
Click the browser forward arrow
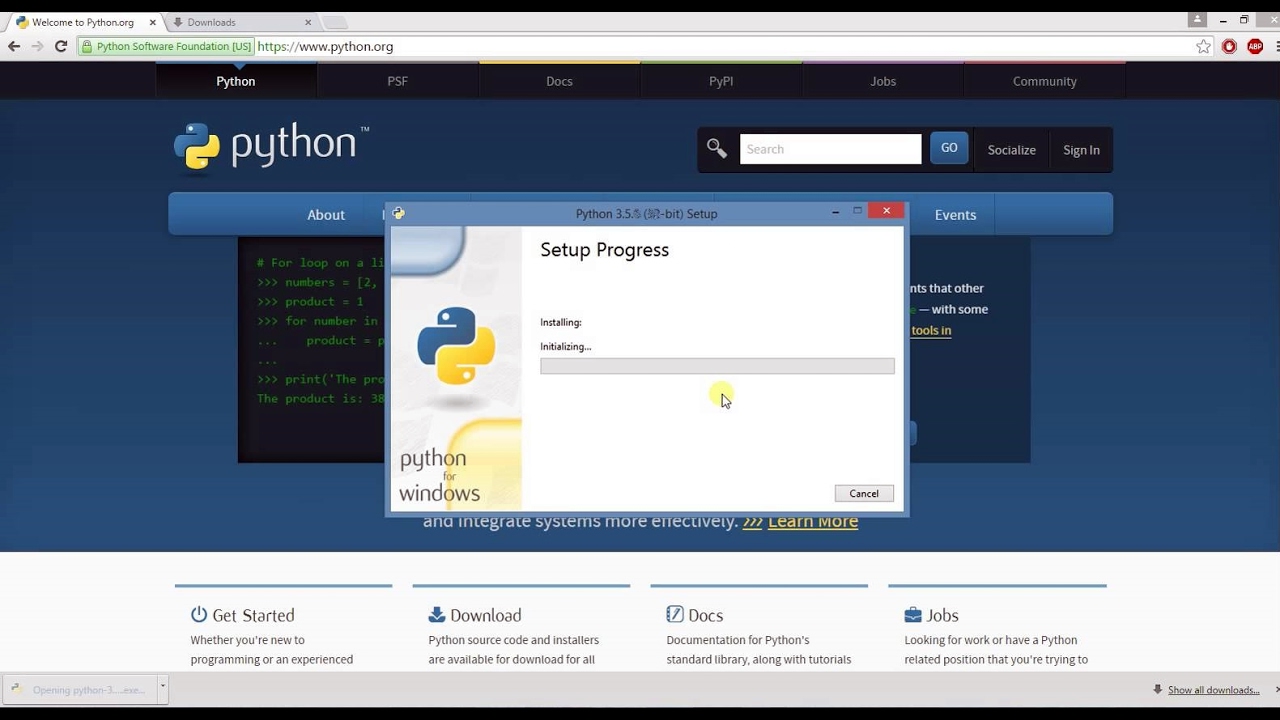pos(37,46)
